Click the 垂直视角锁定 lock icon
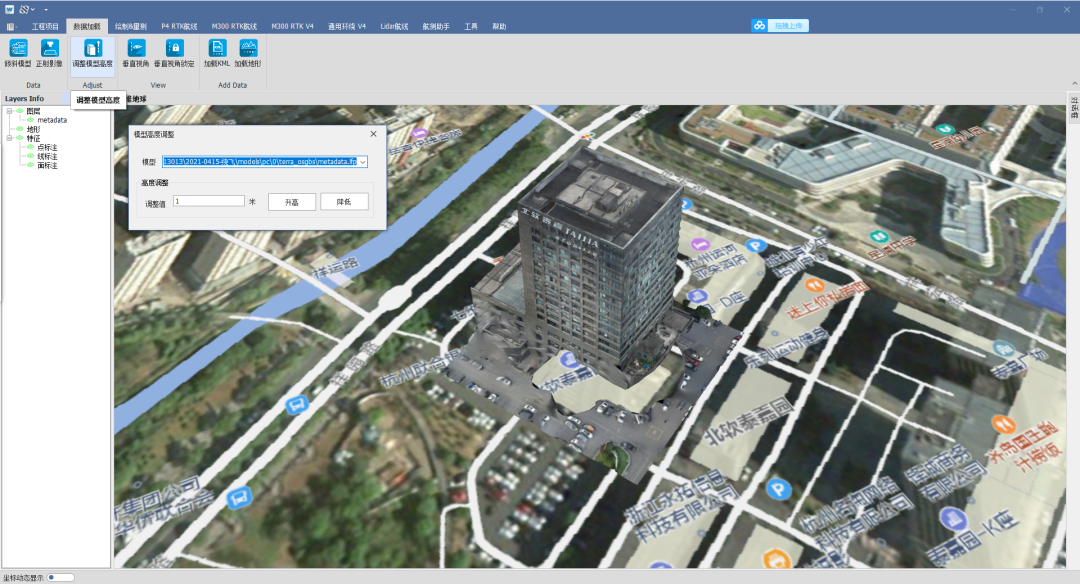The image size is (1080, 584). click(174, 48)
